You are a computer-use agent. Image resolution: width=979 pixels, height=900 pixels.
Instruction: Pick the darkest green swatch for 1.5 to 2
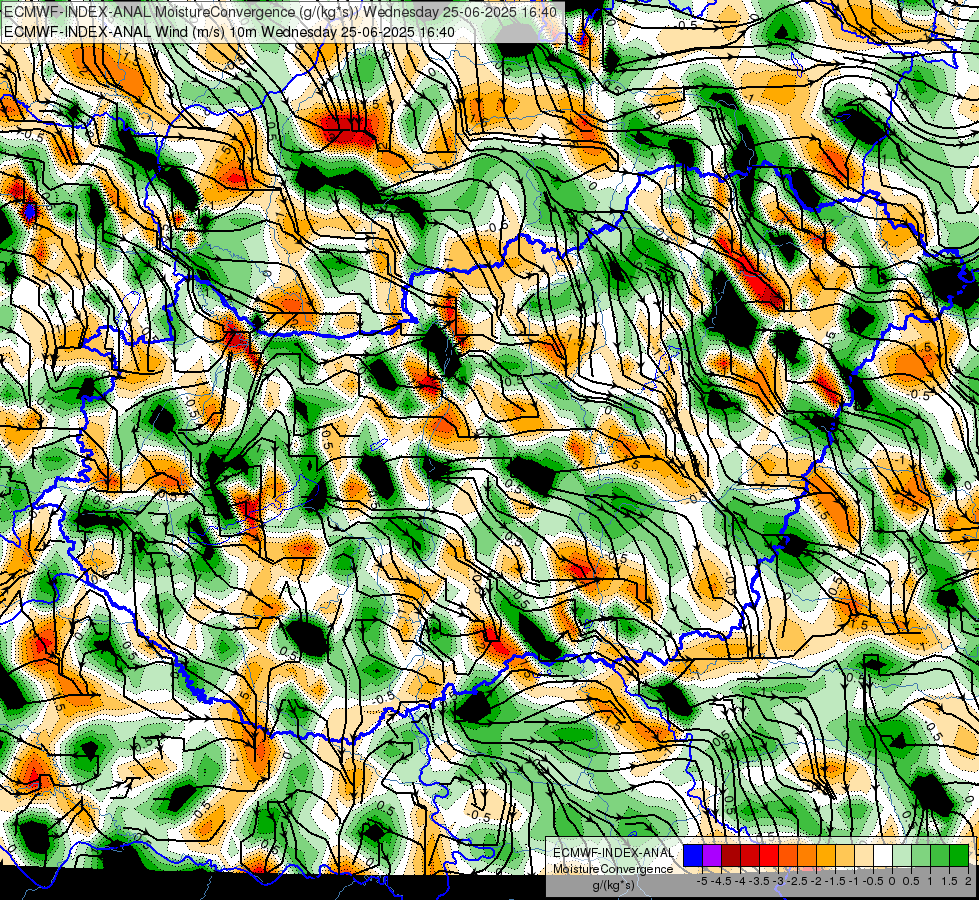tap(959, 856)
